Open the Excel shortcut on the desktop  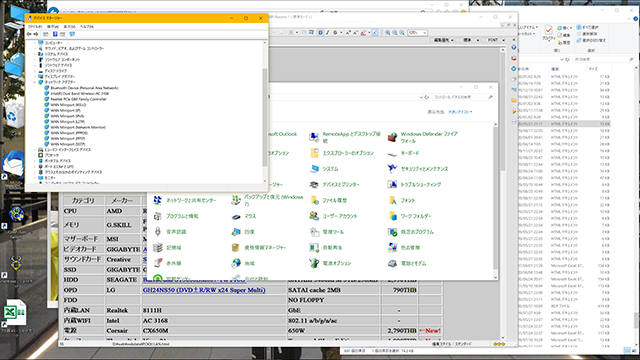coord(15,313)
